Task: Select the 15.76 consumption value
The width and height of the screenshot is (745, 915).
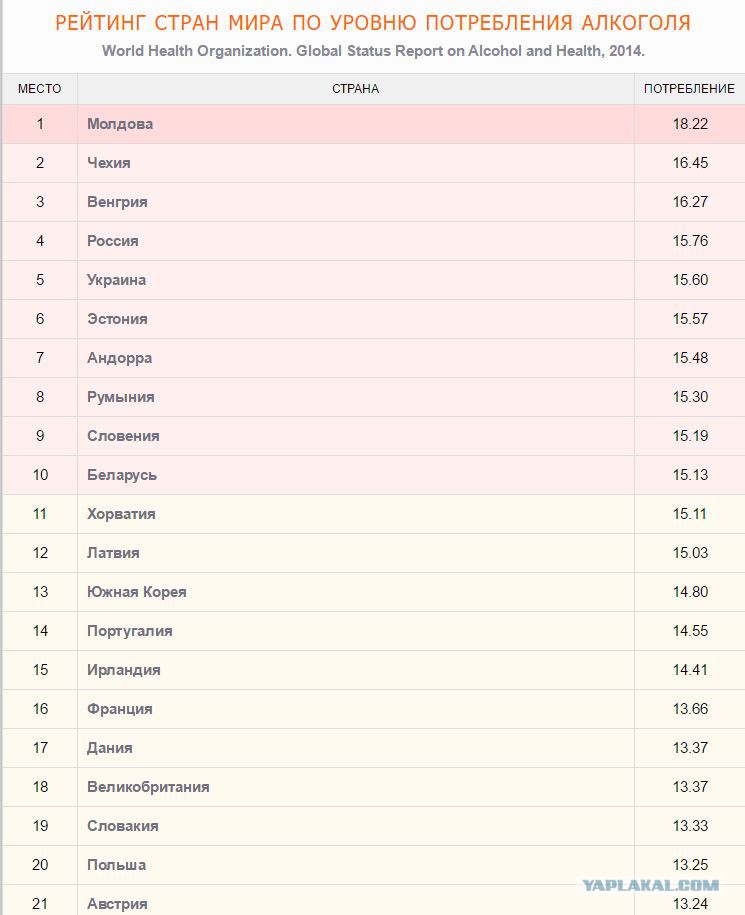Action: tap(690, 241)
